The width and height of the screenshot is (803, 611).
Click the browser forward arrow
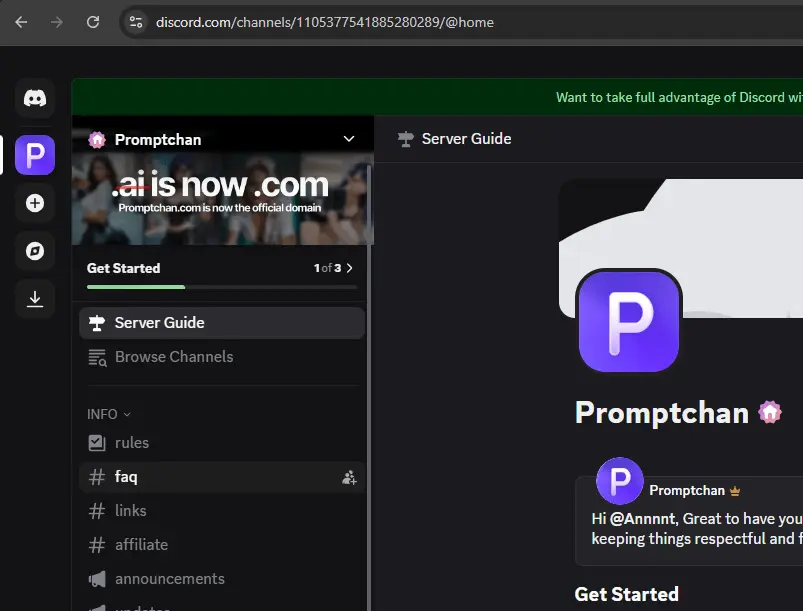coord(57,22)
